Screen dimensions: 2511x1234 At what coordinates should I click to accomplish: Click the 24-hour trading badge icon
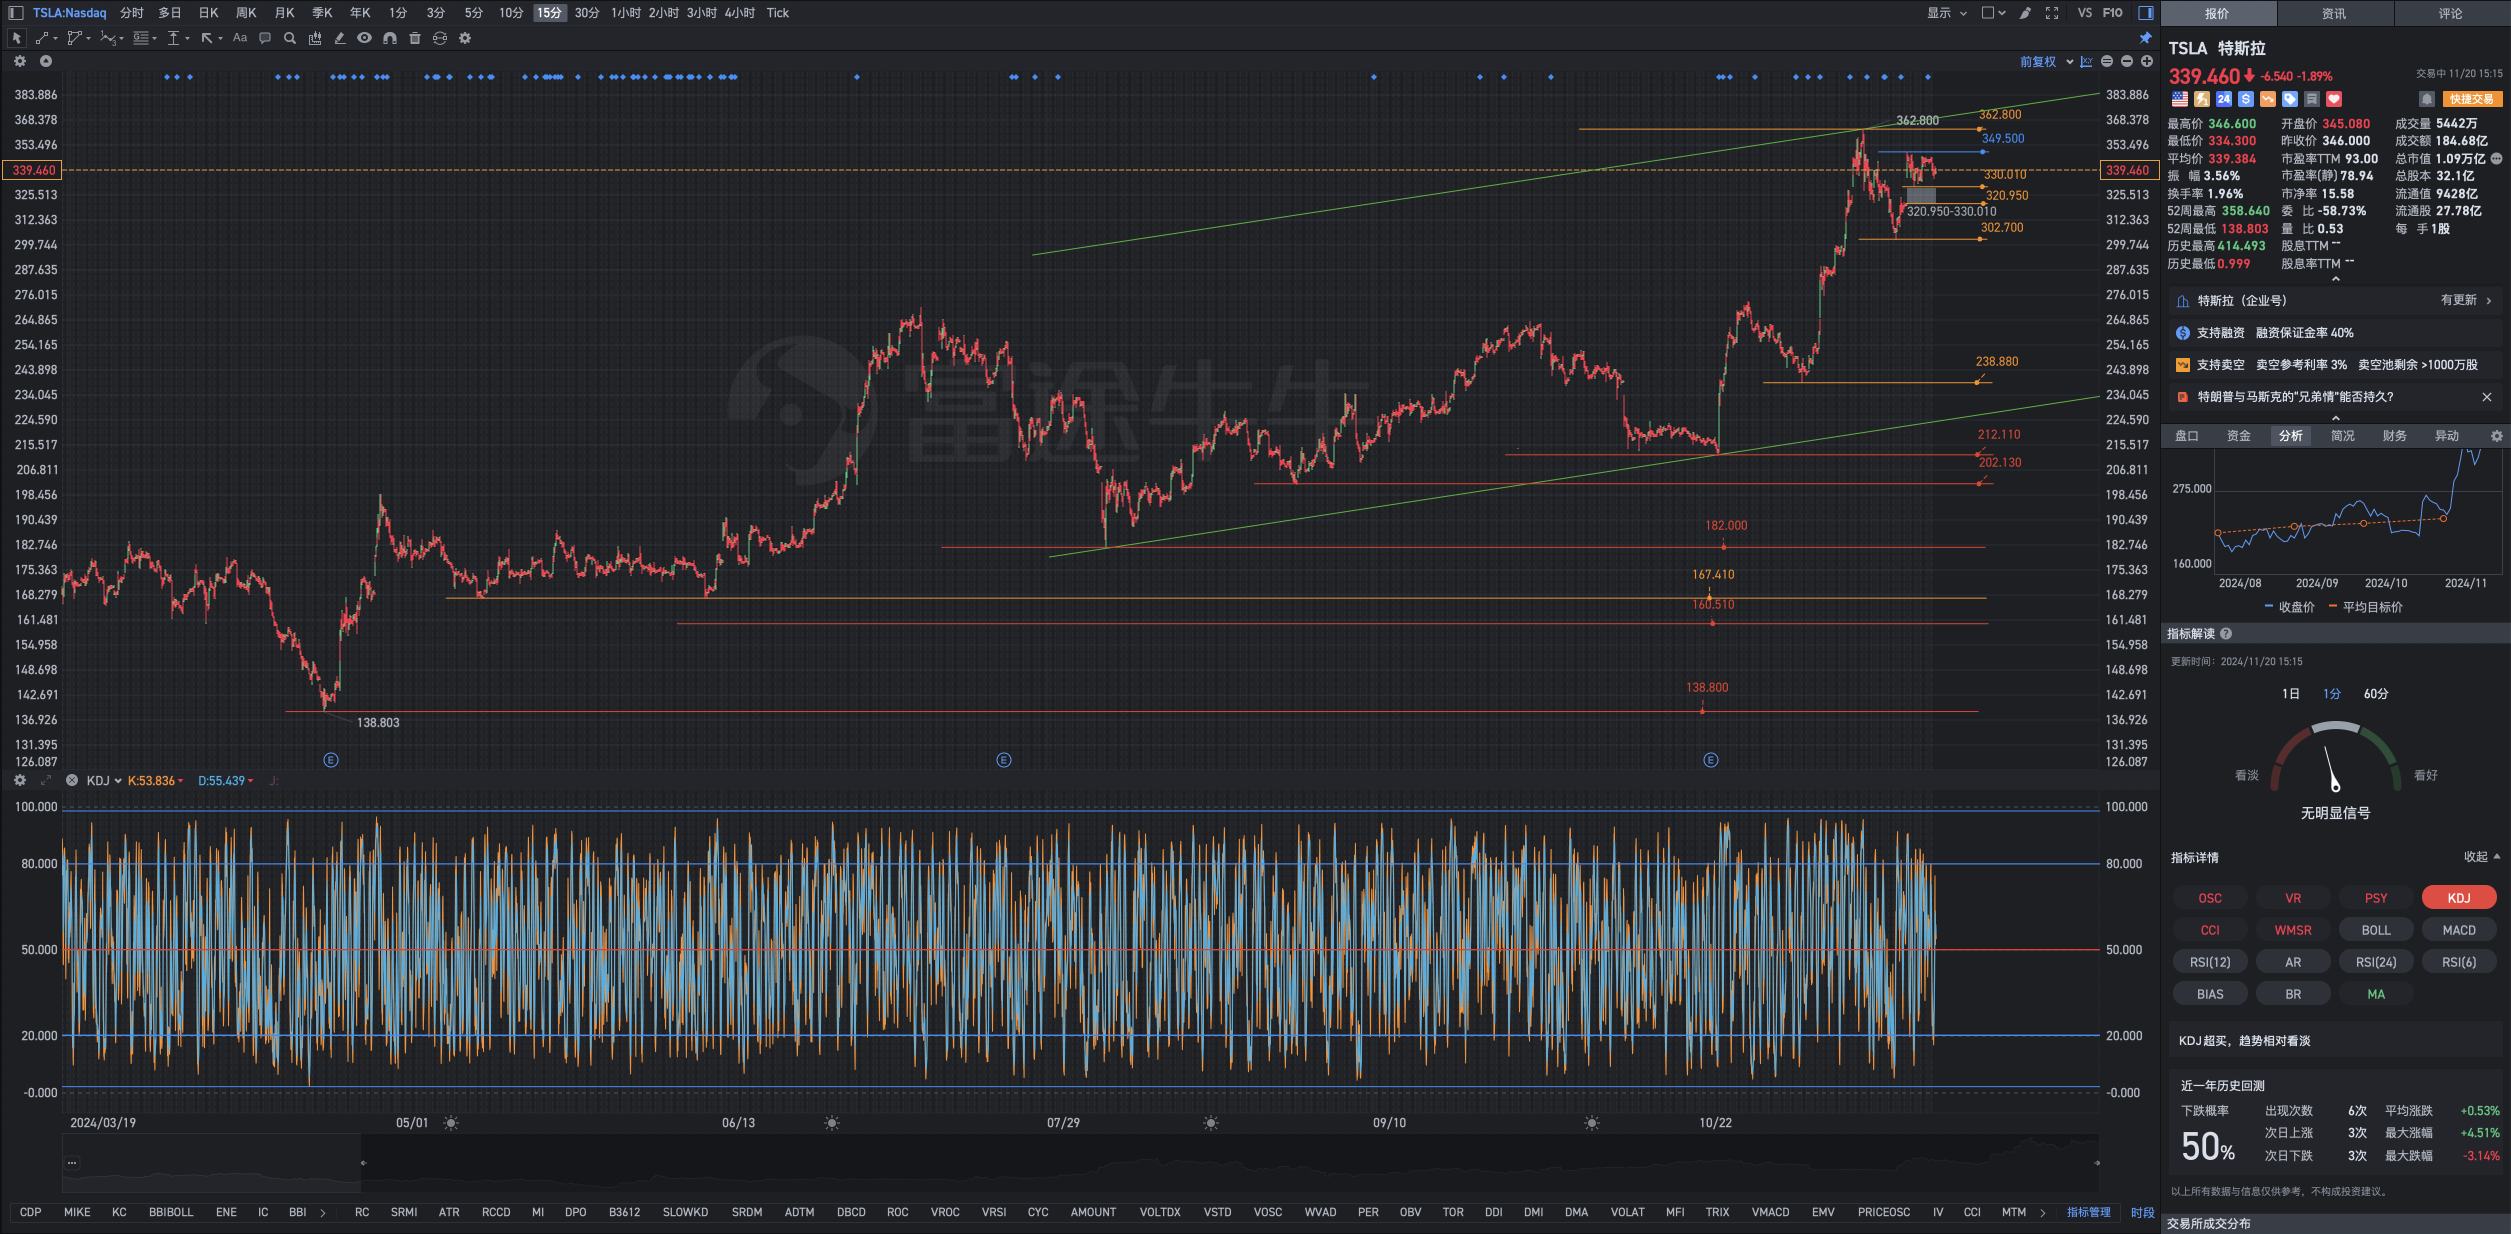2224,99
